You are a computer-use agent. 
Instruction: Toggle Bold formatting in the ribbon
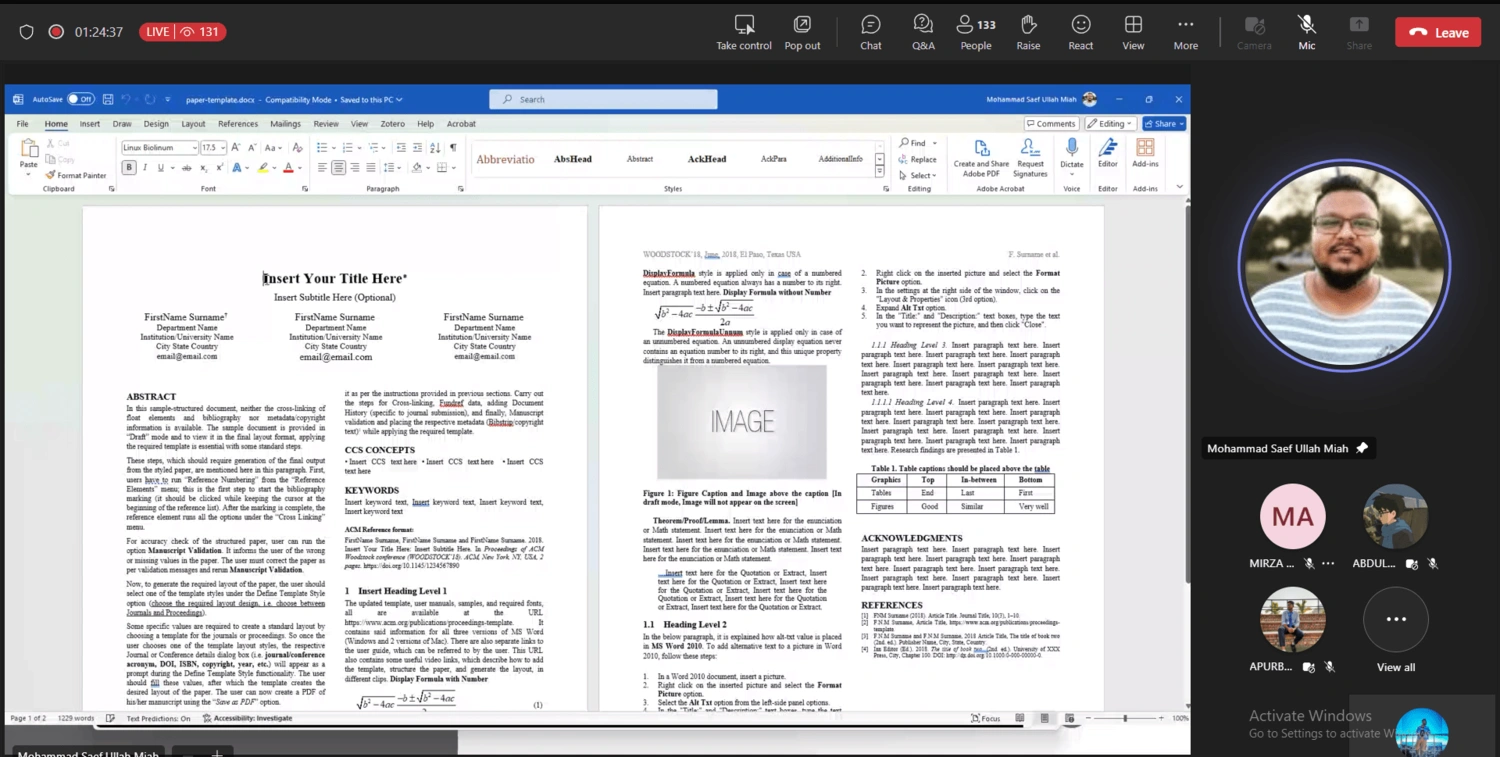(x=129, y=168)
